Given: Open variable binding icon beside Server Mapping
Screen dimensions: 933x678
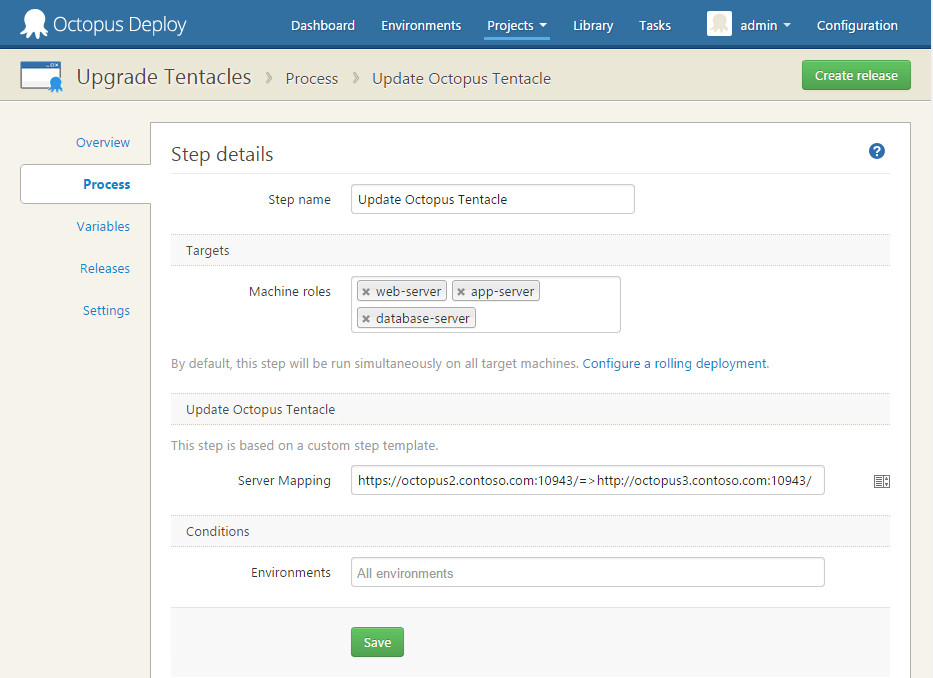Looking at the screenshot, I should 881,481.
